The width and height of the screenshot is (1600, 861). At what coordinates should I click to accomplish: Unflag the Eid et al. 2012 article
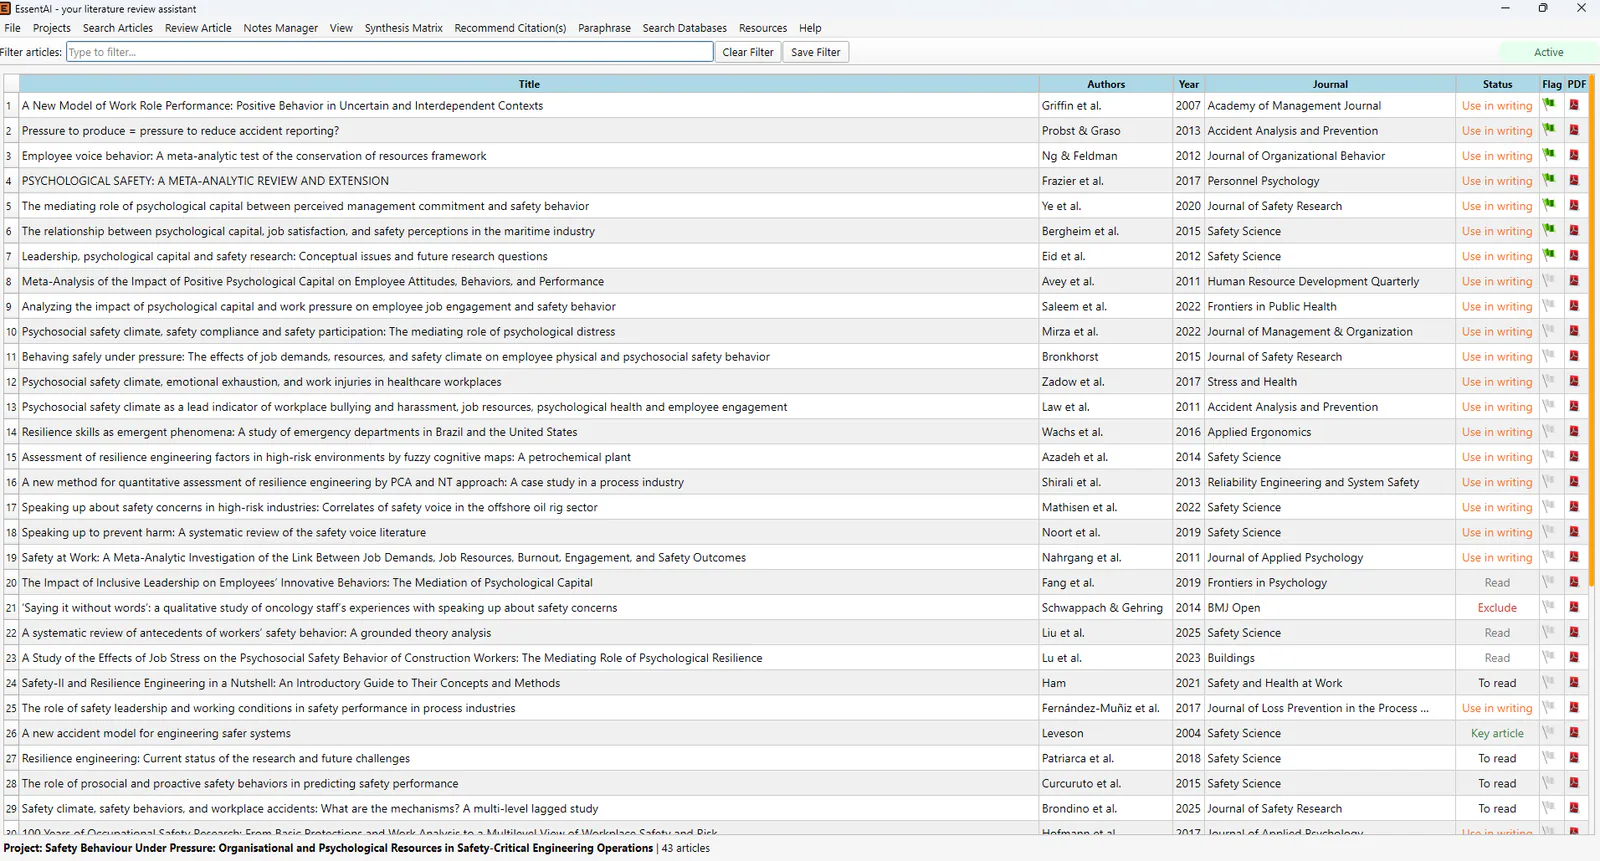click(1549, 255)
